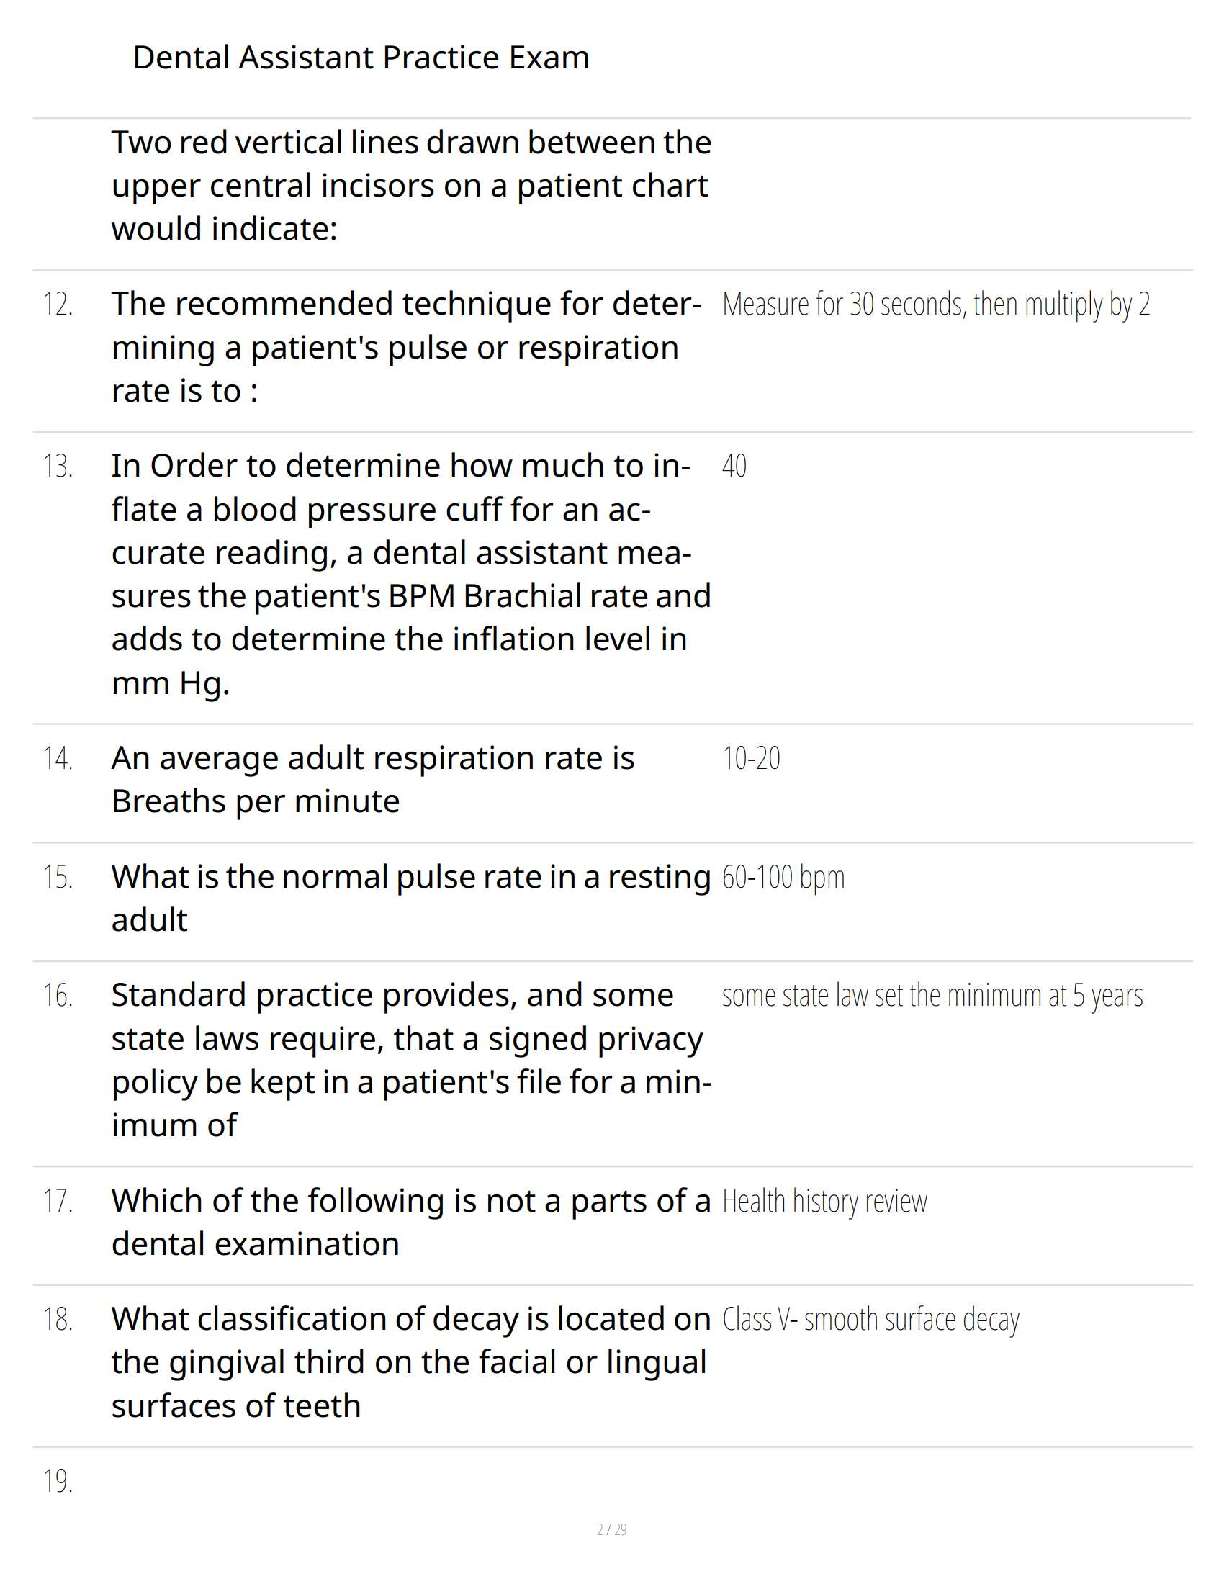1224x1584 pixels.
Task: Click the answer 60-100 bpm
Action: [x=783, y=878]
